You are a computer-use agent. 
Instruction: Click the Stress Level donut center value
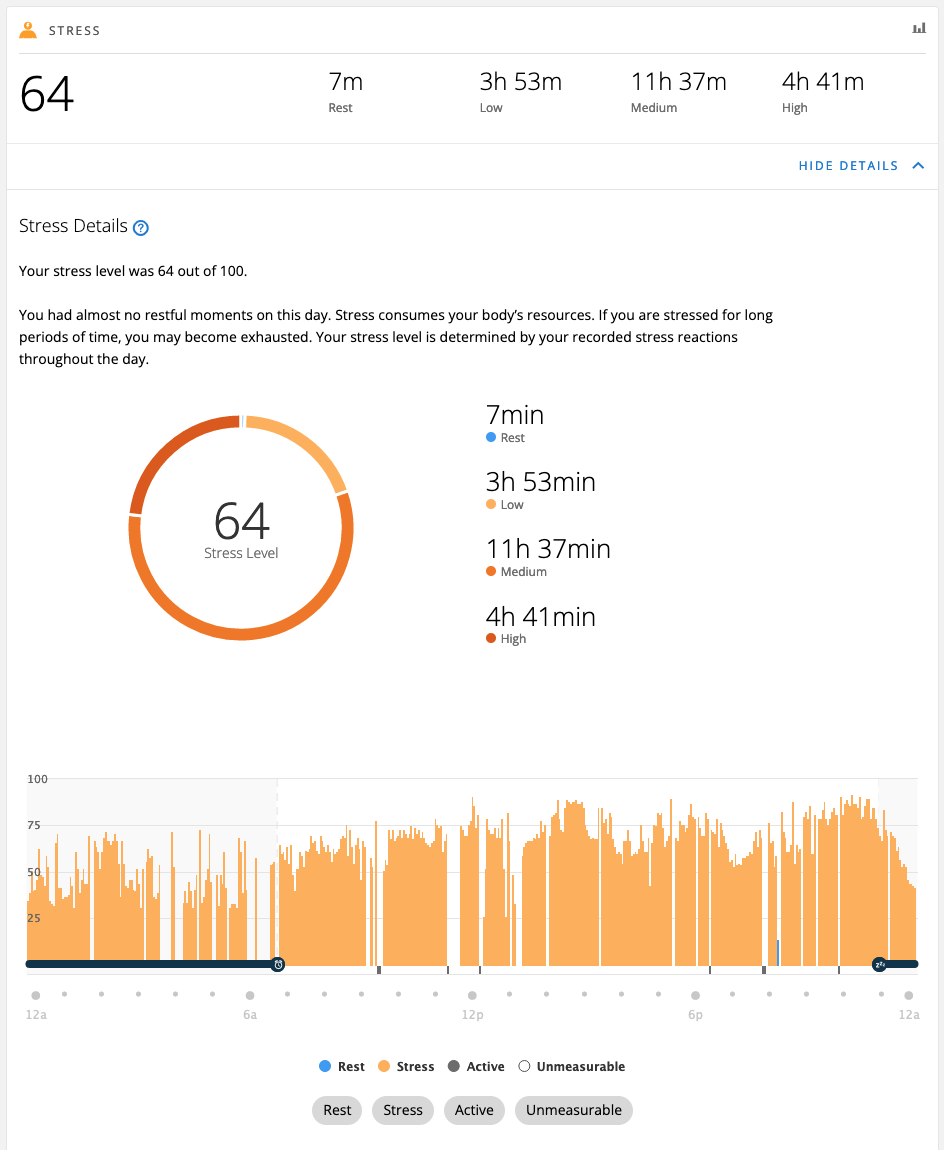pyautogui.click(x=242, y=521)
